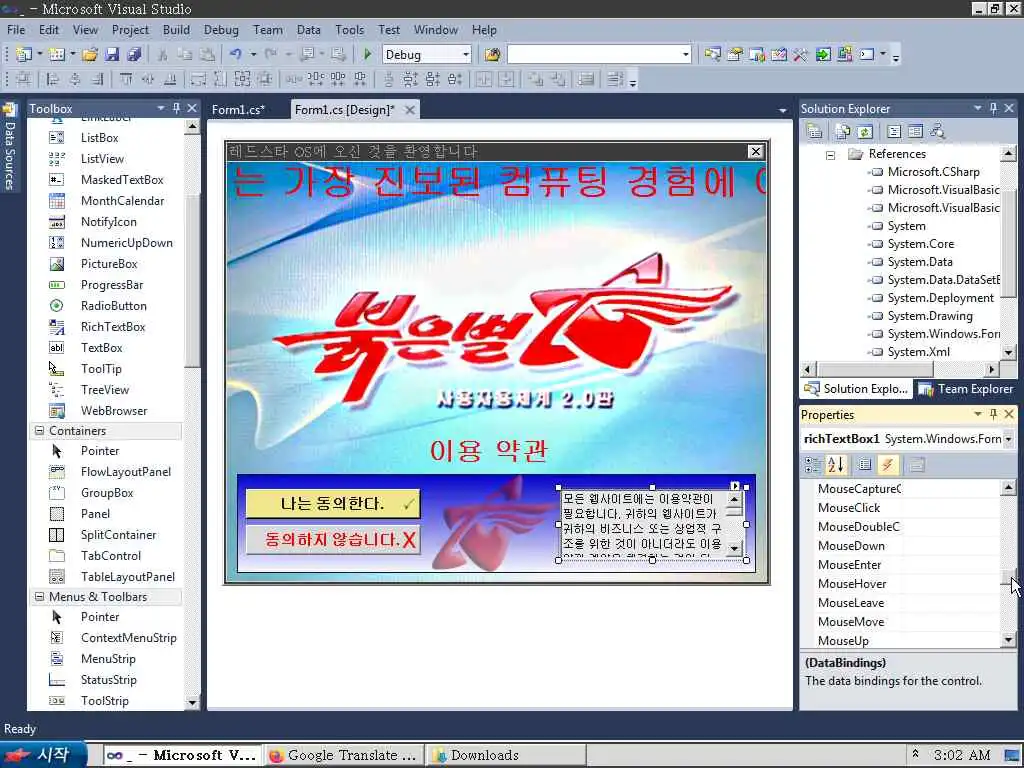Viewport: 1024px width, 768px height.
Task: Pin the Solution Explorer panel
Action: pos(993,108)
